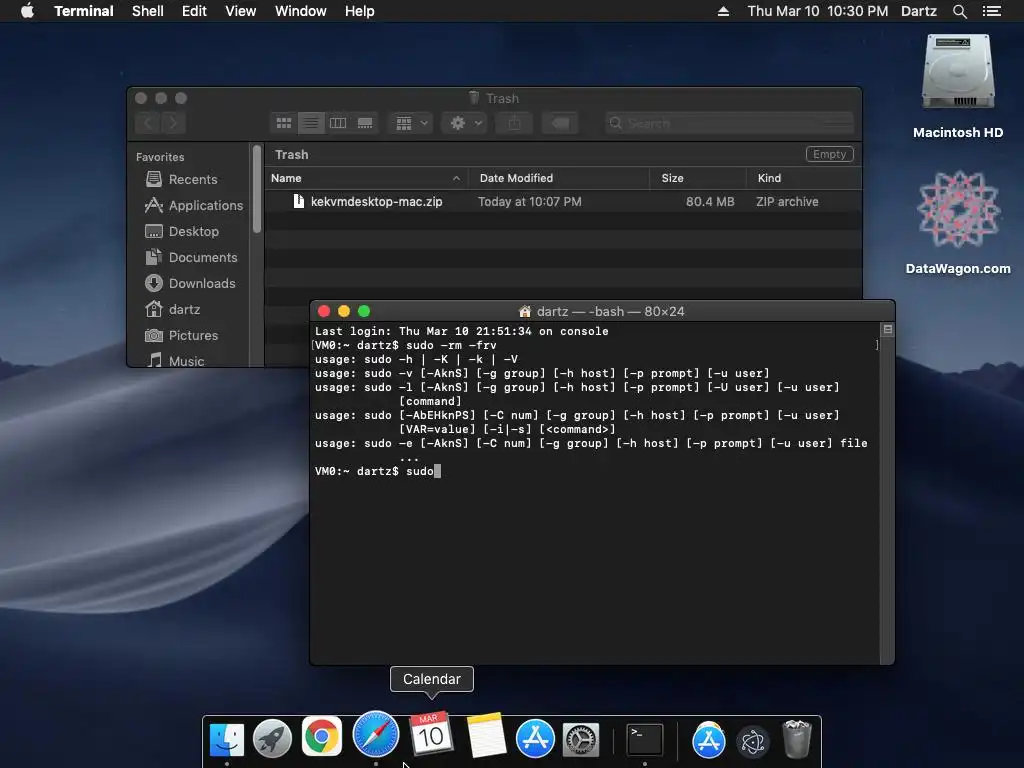Switch Trash window to list view
The height and width of the screenshot is (768, 1024).
coord(311,123)
